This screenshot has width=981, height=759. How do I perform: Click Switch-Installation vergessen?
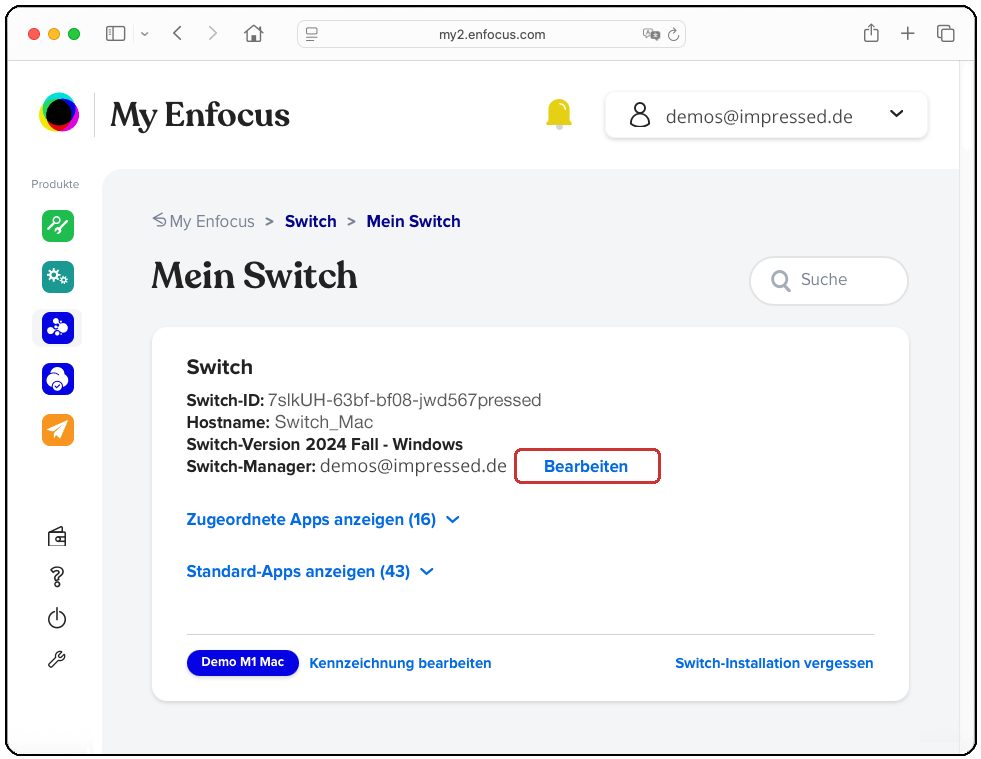tap(774, 663)
